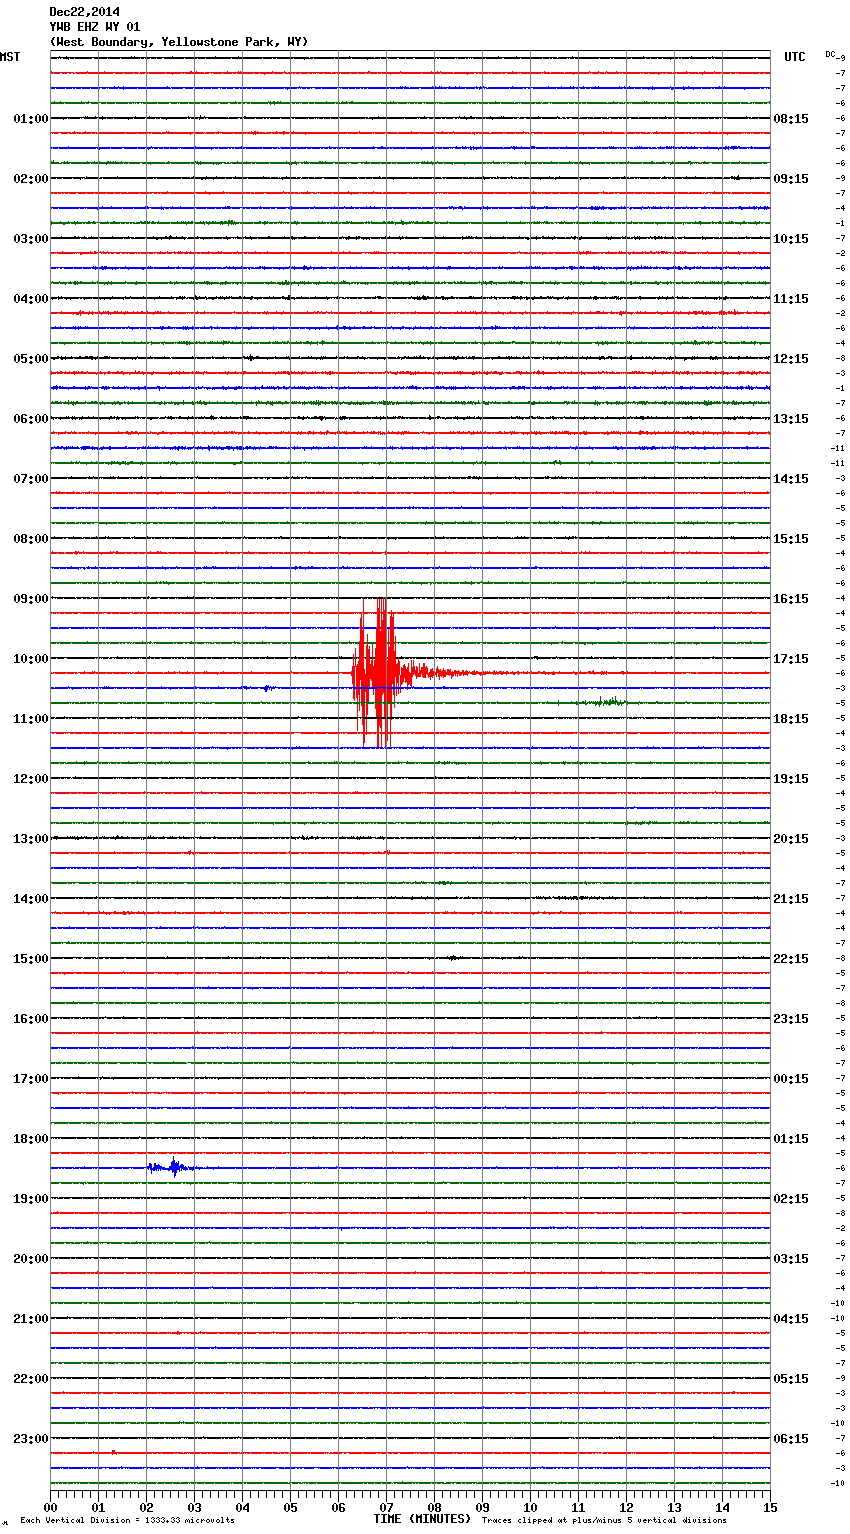
Task: Click the 08:15 UTC time label
Action: (x=791, y=119)
